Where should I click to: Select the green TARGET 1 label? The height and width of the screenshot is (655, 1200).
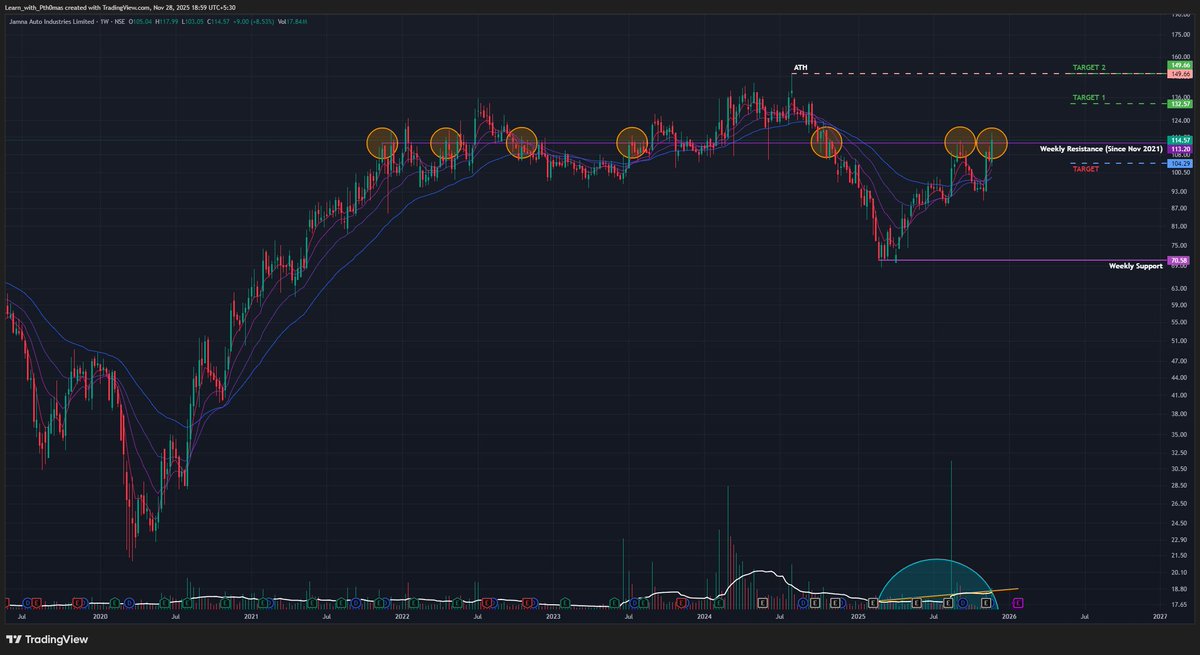[1089, 97]
